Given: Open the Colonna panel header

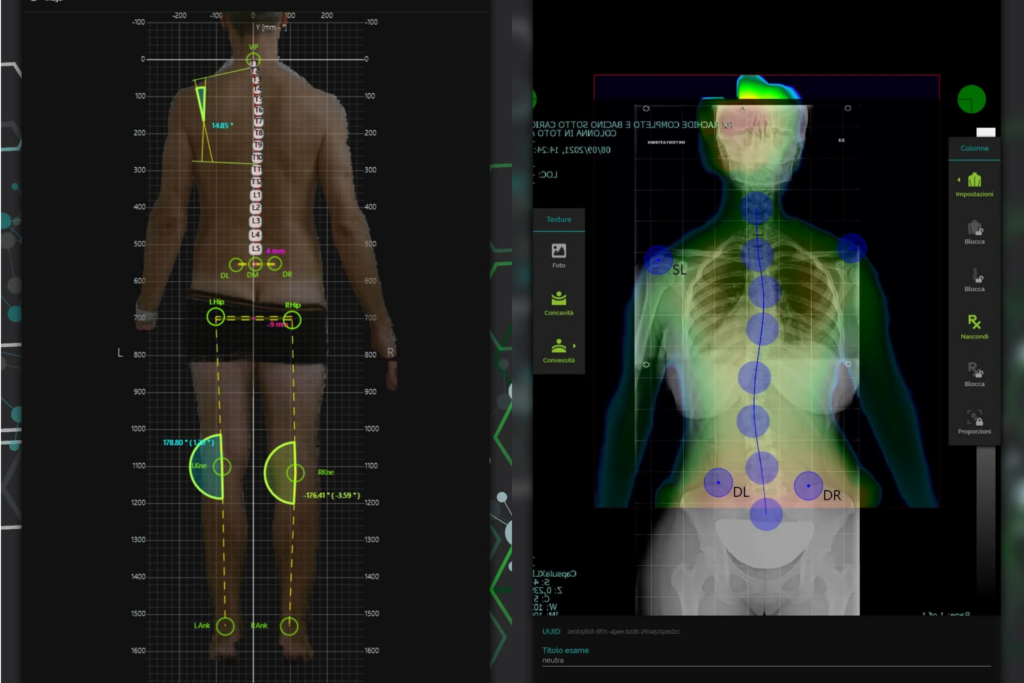Looking at the screenshot, I should click(x=974, y=148).
